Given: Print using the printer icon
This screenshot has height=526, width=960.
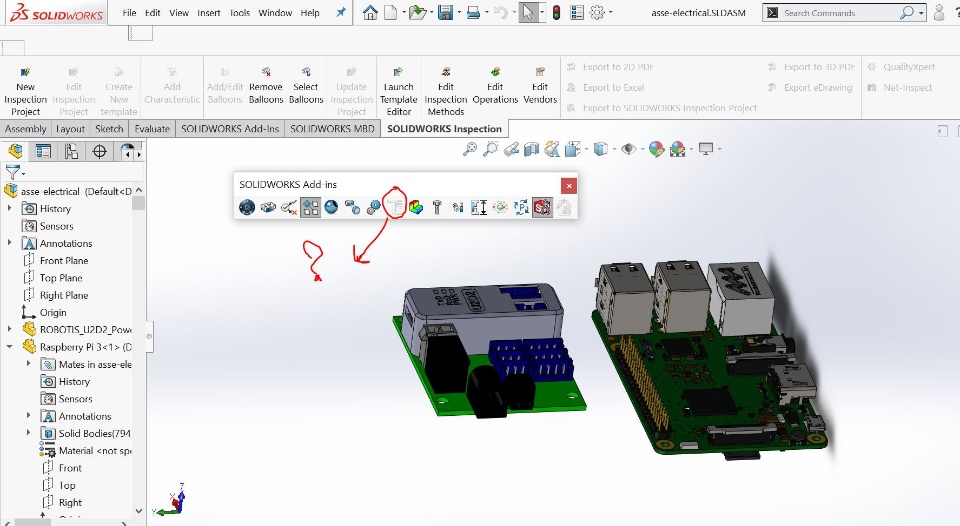Looking at the screenshot, I should tap(473, 12).
